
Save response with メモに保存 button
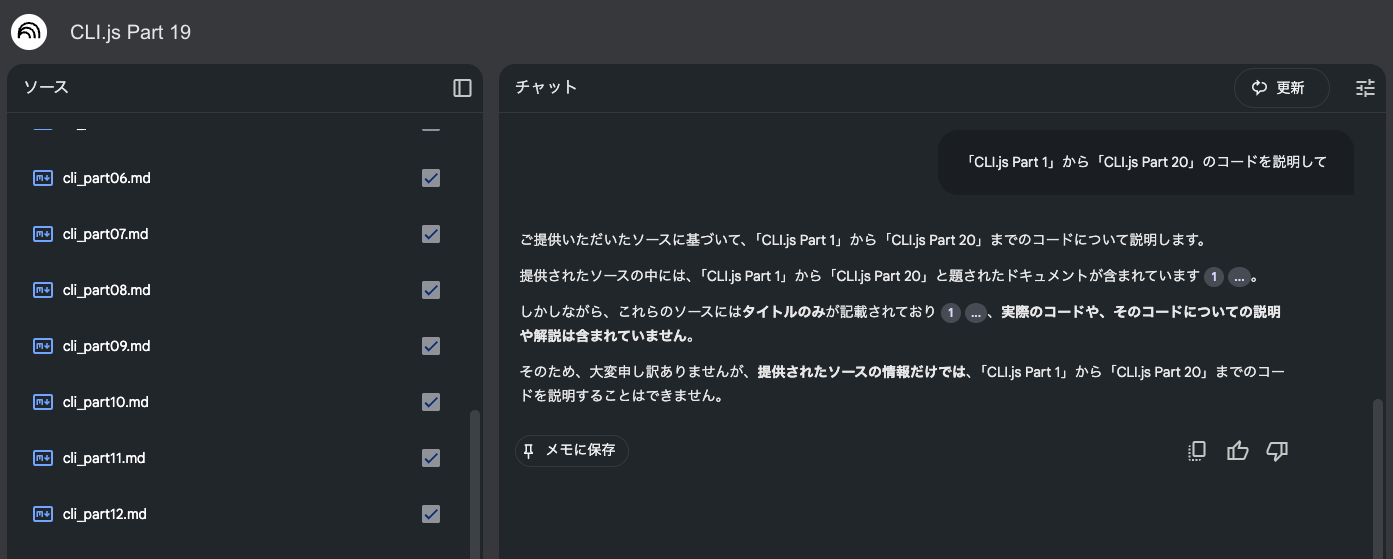click(x=572, y=451)
